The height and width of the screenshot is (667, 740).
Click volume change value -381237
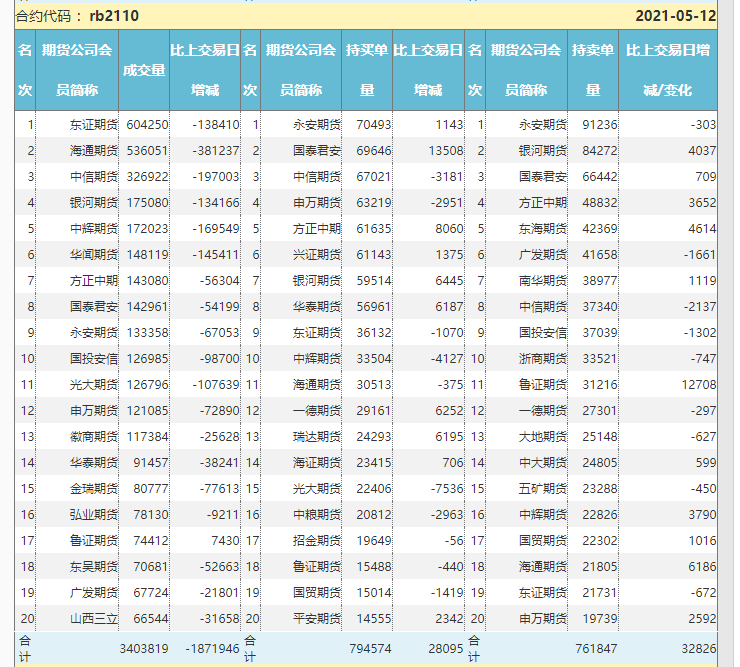[x=216, y=151]
